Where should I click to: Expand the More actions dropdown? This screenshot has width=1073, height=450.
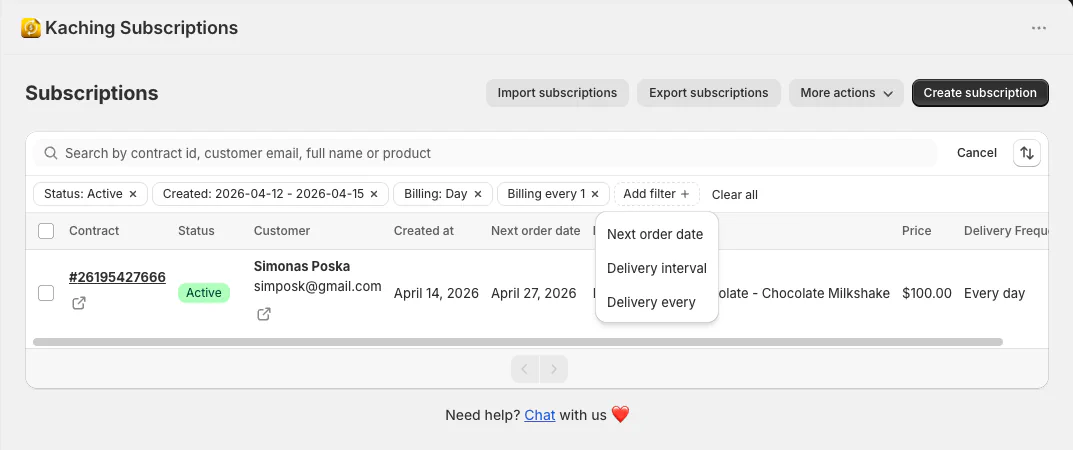pyautogui.click(x=846, y=93)
